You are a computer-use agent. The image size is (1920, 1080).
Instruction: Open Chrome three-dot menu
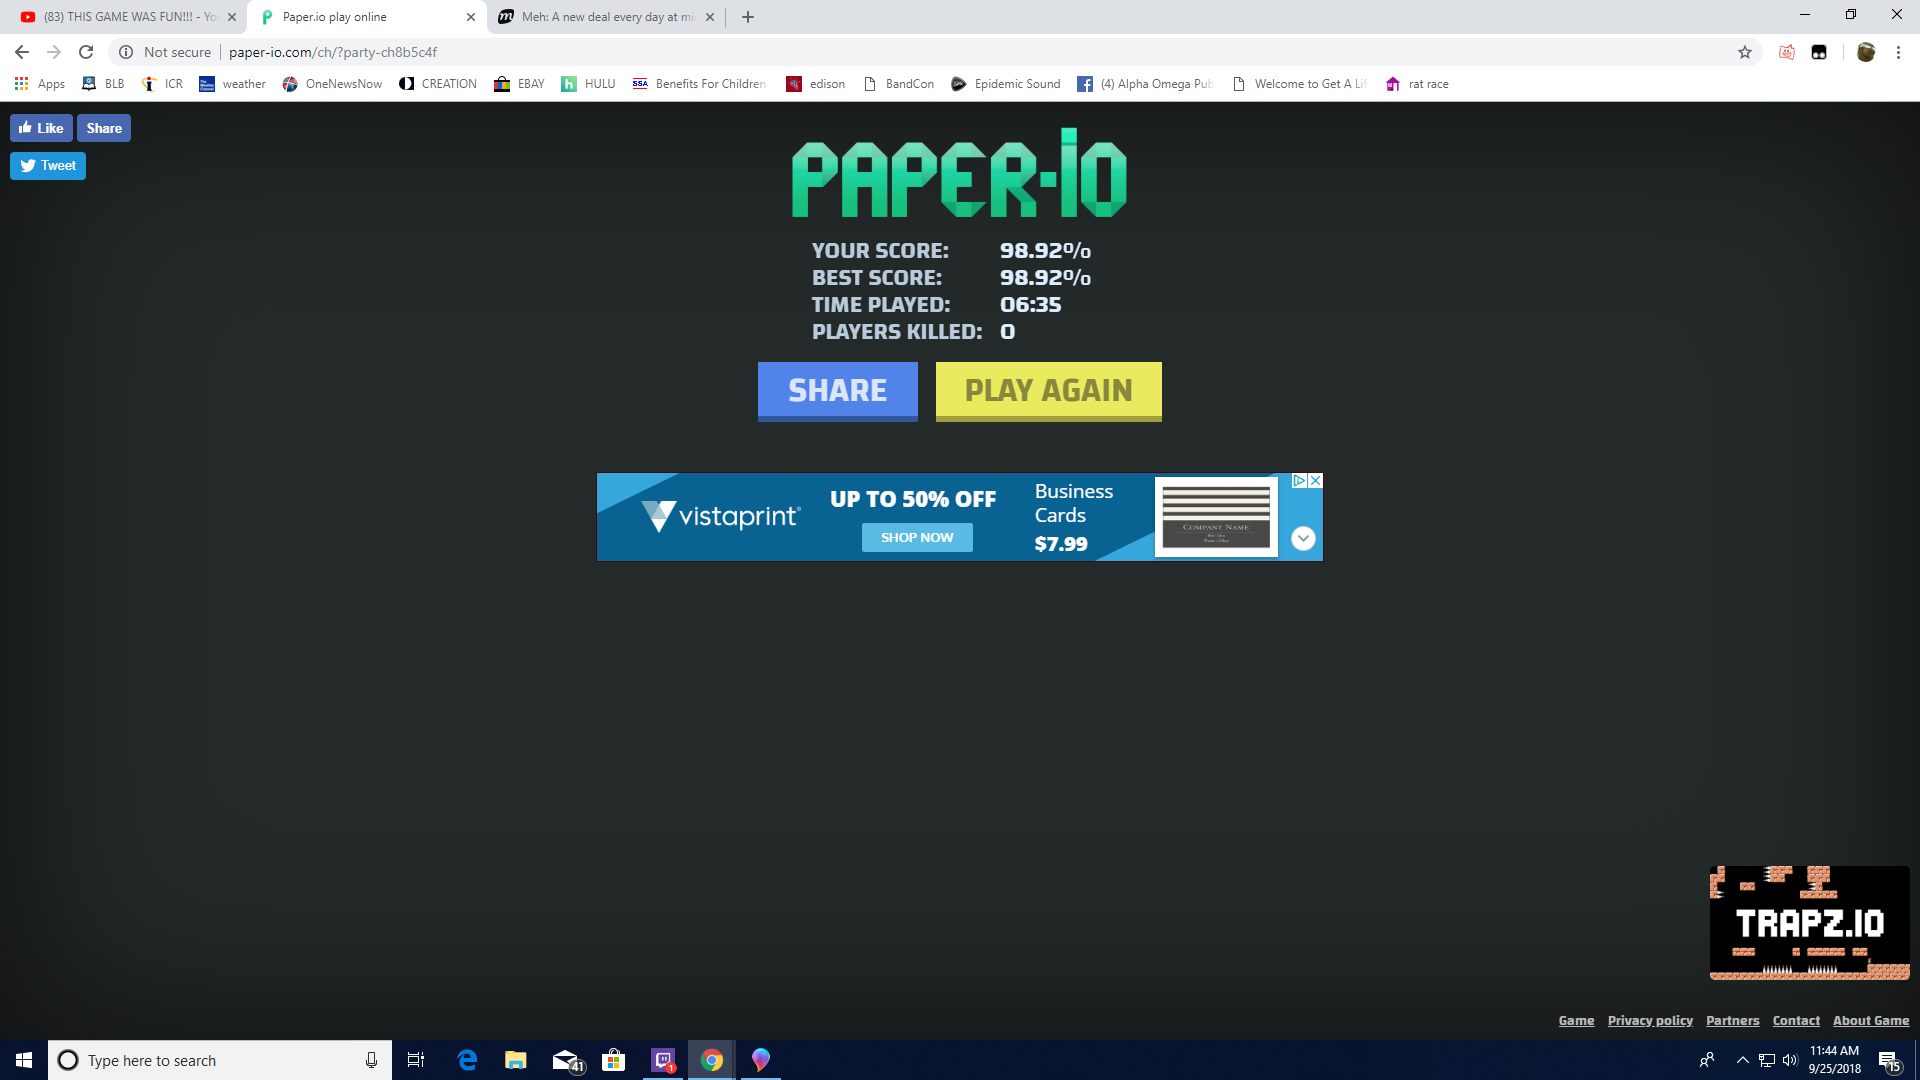[x=1898, y=52]
